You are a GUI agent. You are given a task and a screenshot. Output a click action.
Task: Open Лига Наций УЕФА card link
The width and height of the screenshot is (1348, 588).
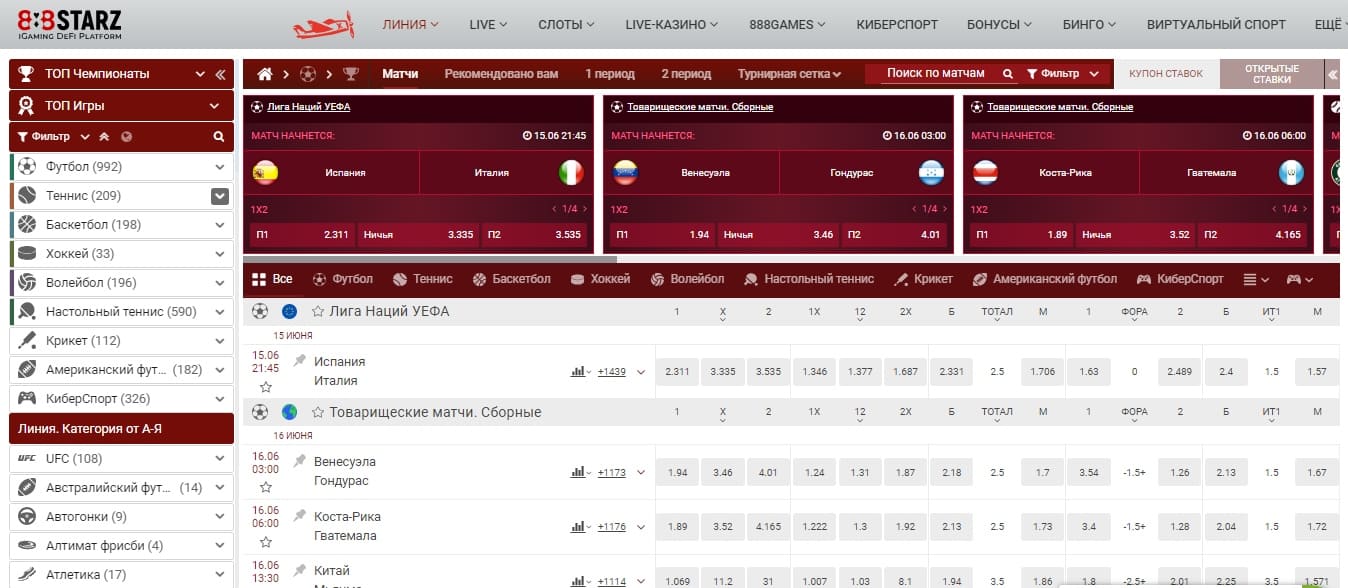click(x=308, y=107)
